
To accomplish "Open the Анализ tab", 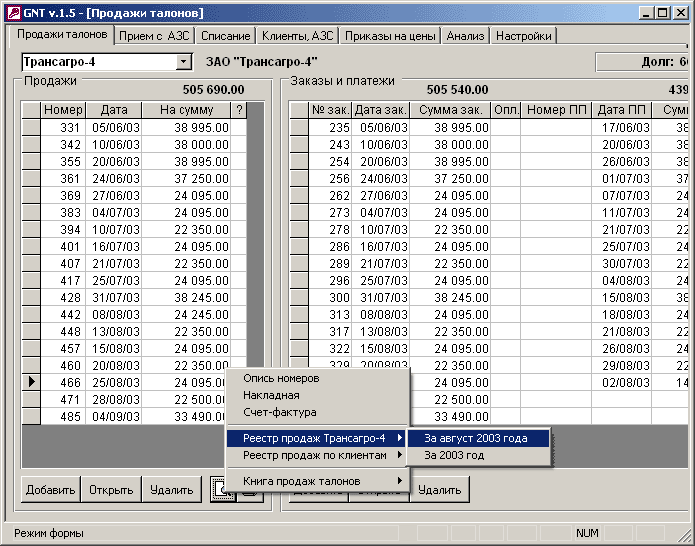I will [465, 36].
